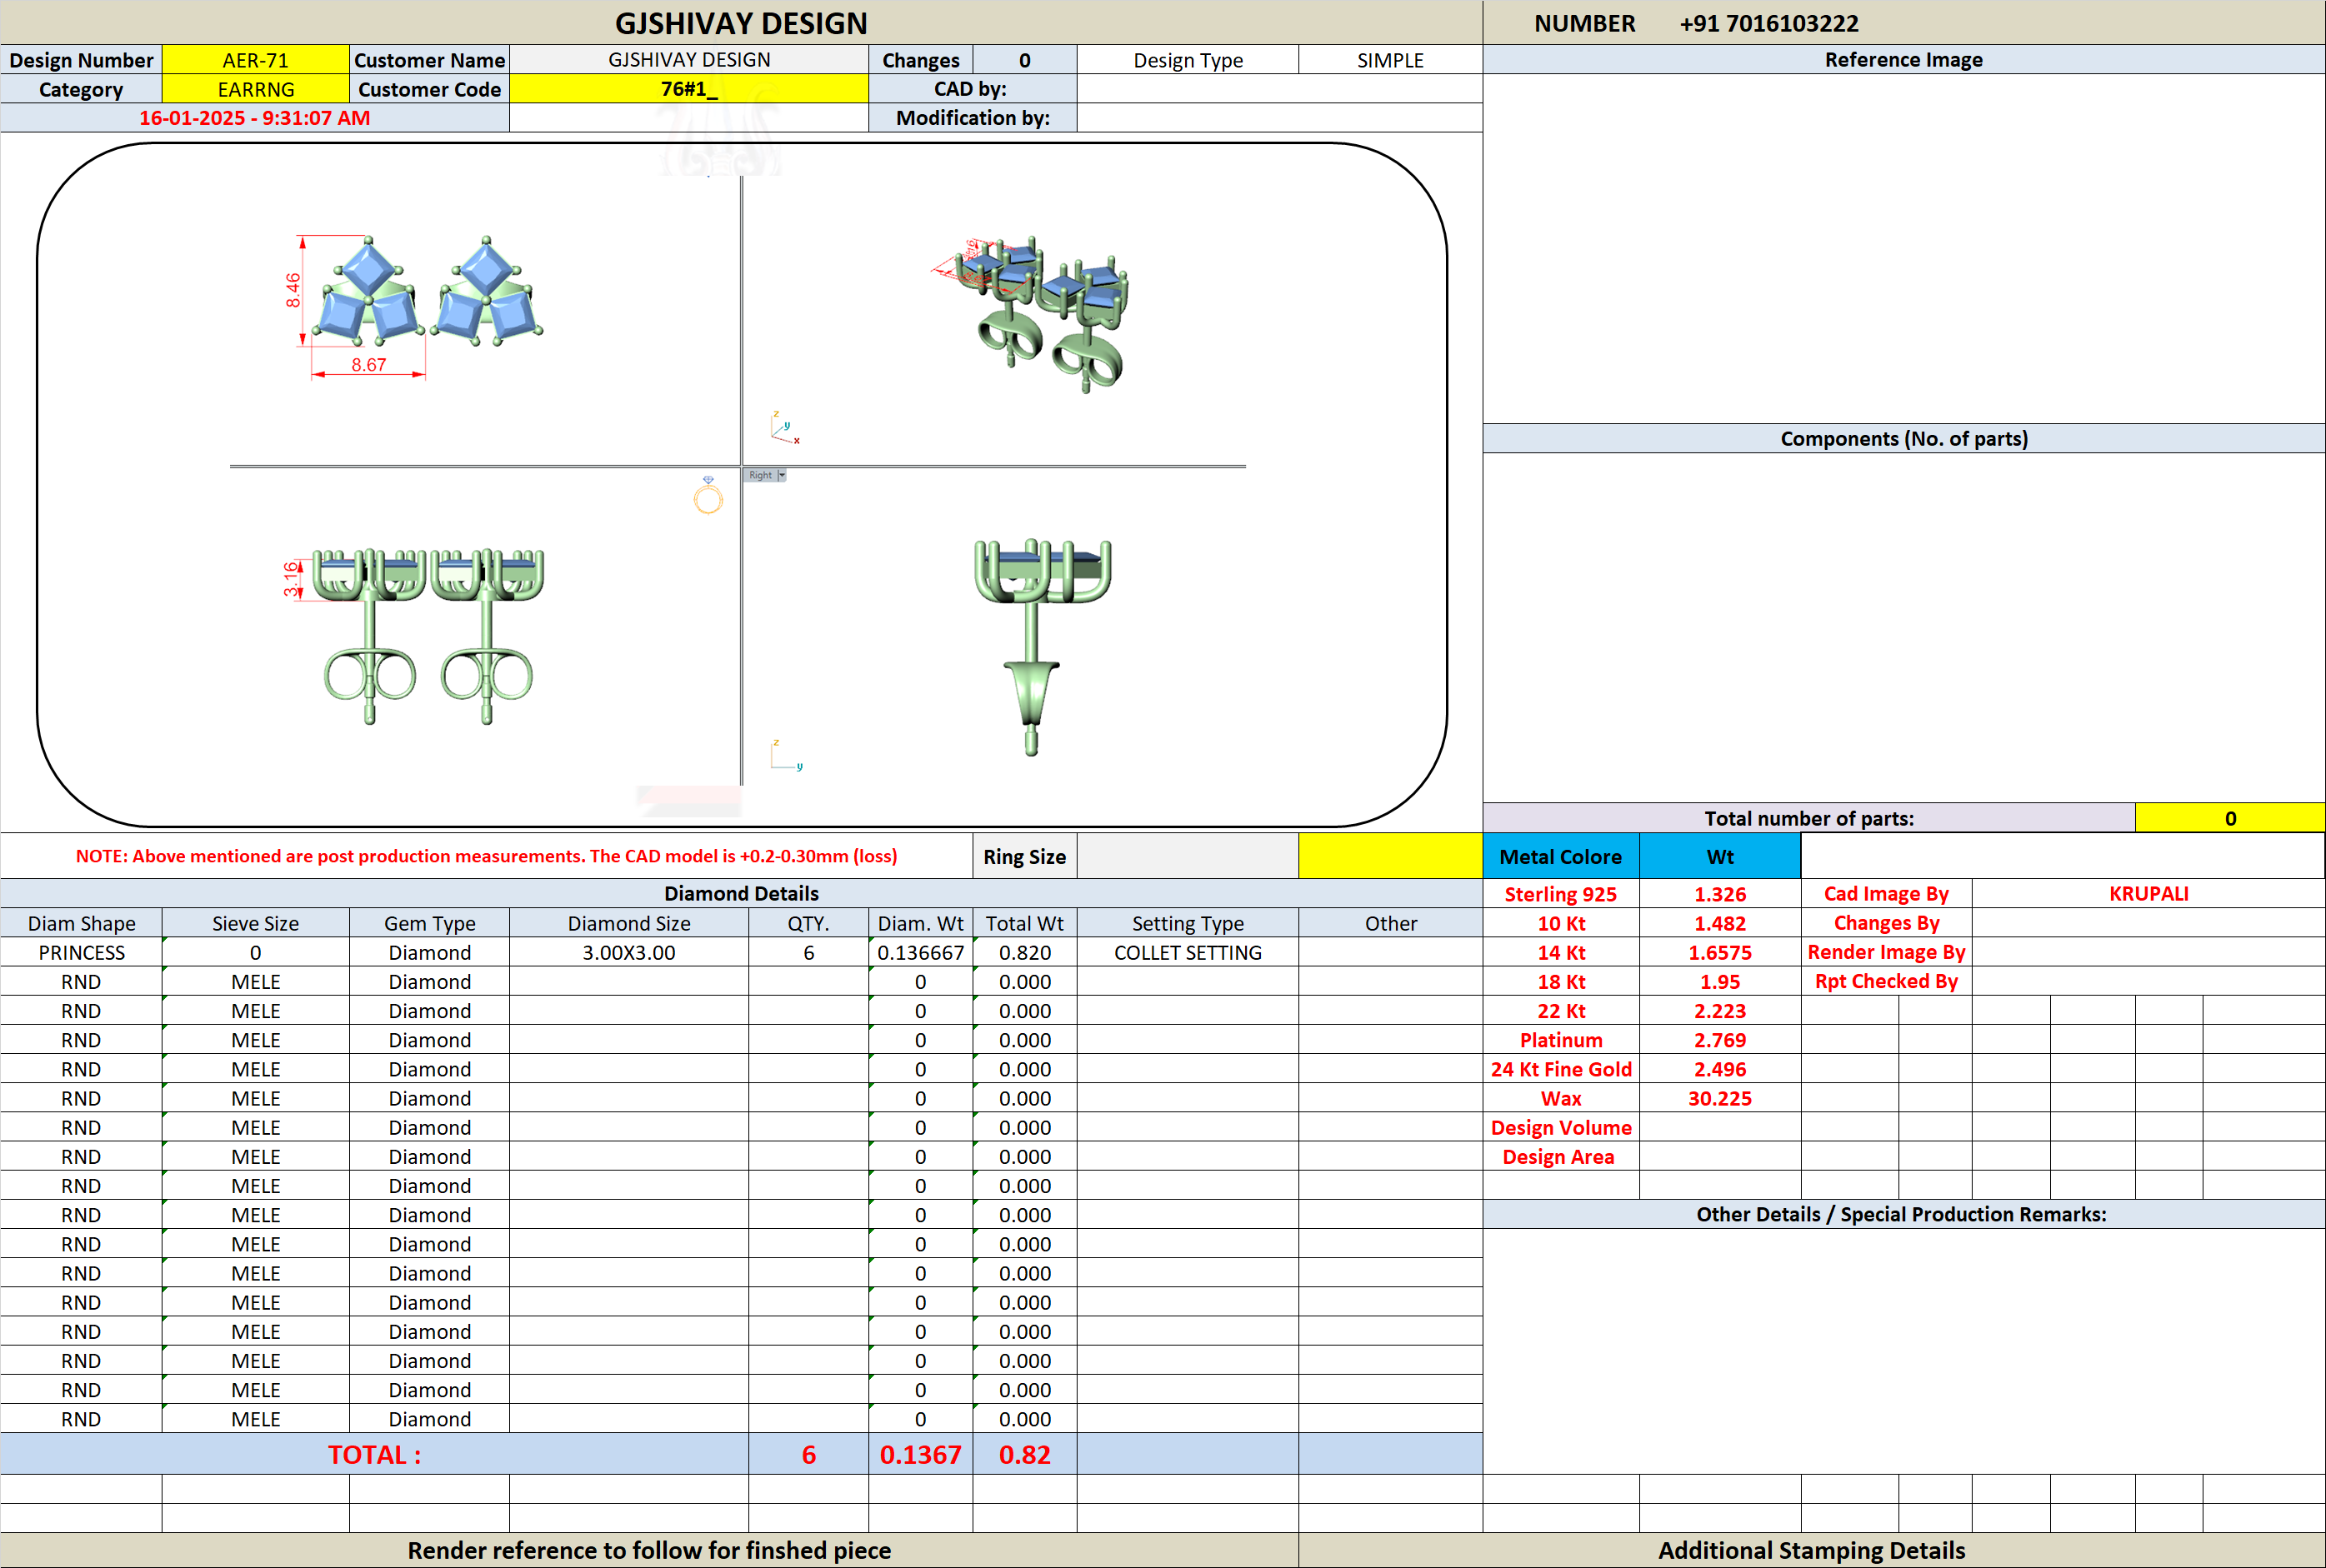Click the Cad Image By label
This screenshot has height=1568, width=2326.
click(x=1886, y=894)
